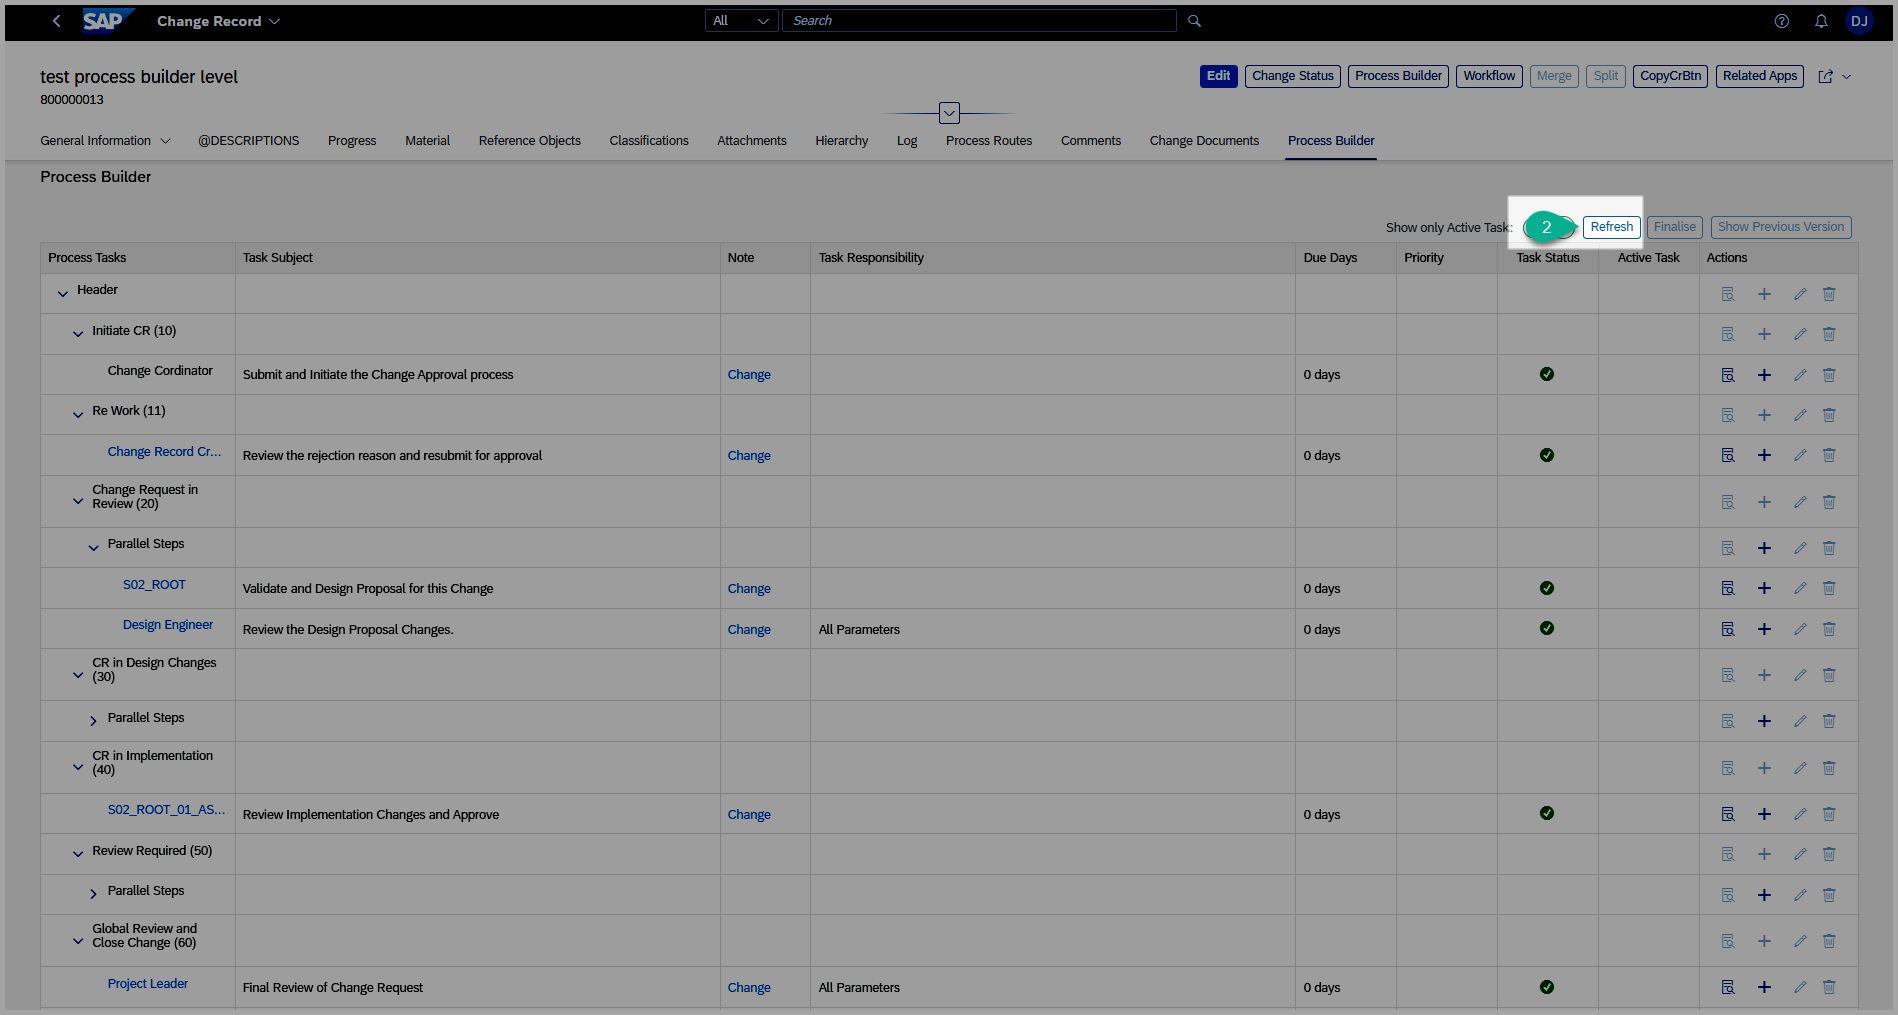Collapse the Header tree node
1898x1015 pixels.
coord(63,293)
